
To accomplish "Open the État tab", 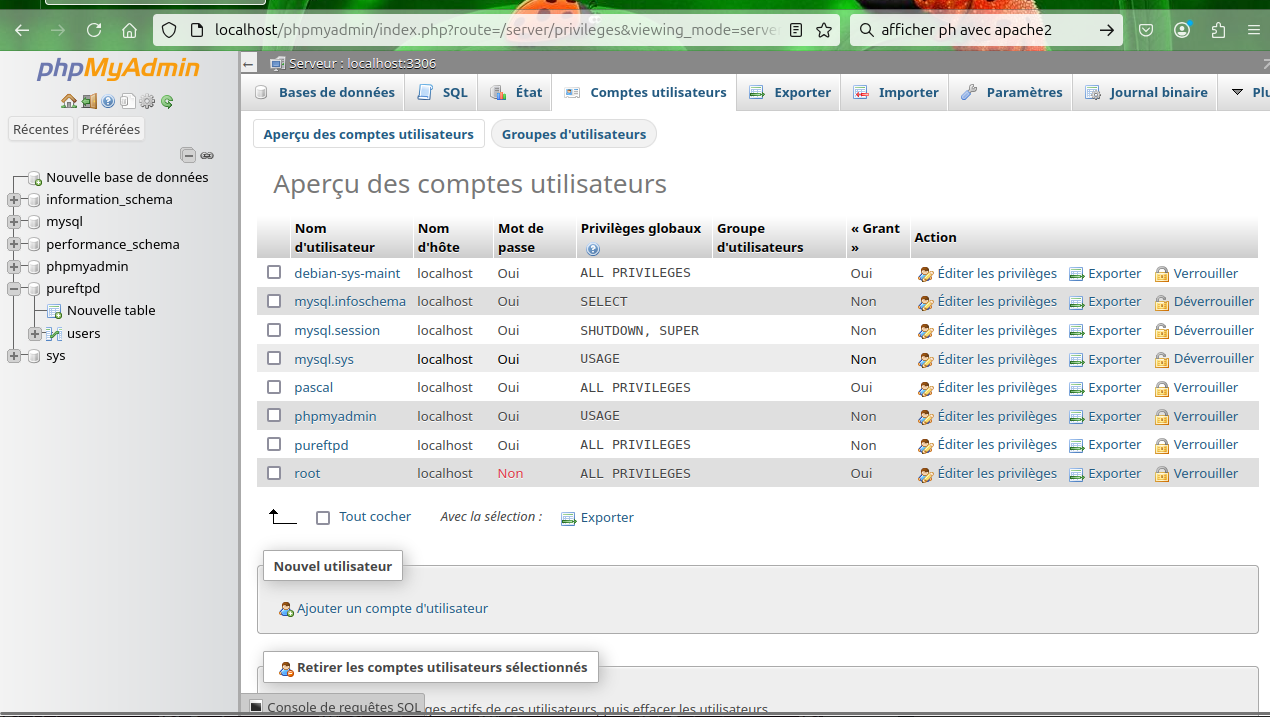I will pos(516,92).
